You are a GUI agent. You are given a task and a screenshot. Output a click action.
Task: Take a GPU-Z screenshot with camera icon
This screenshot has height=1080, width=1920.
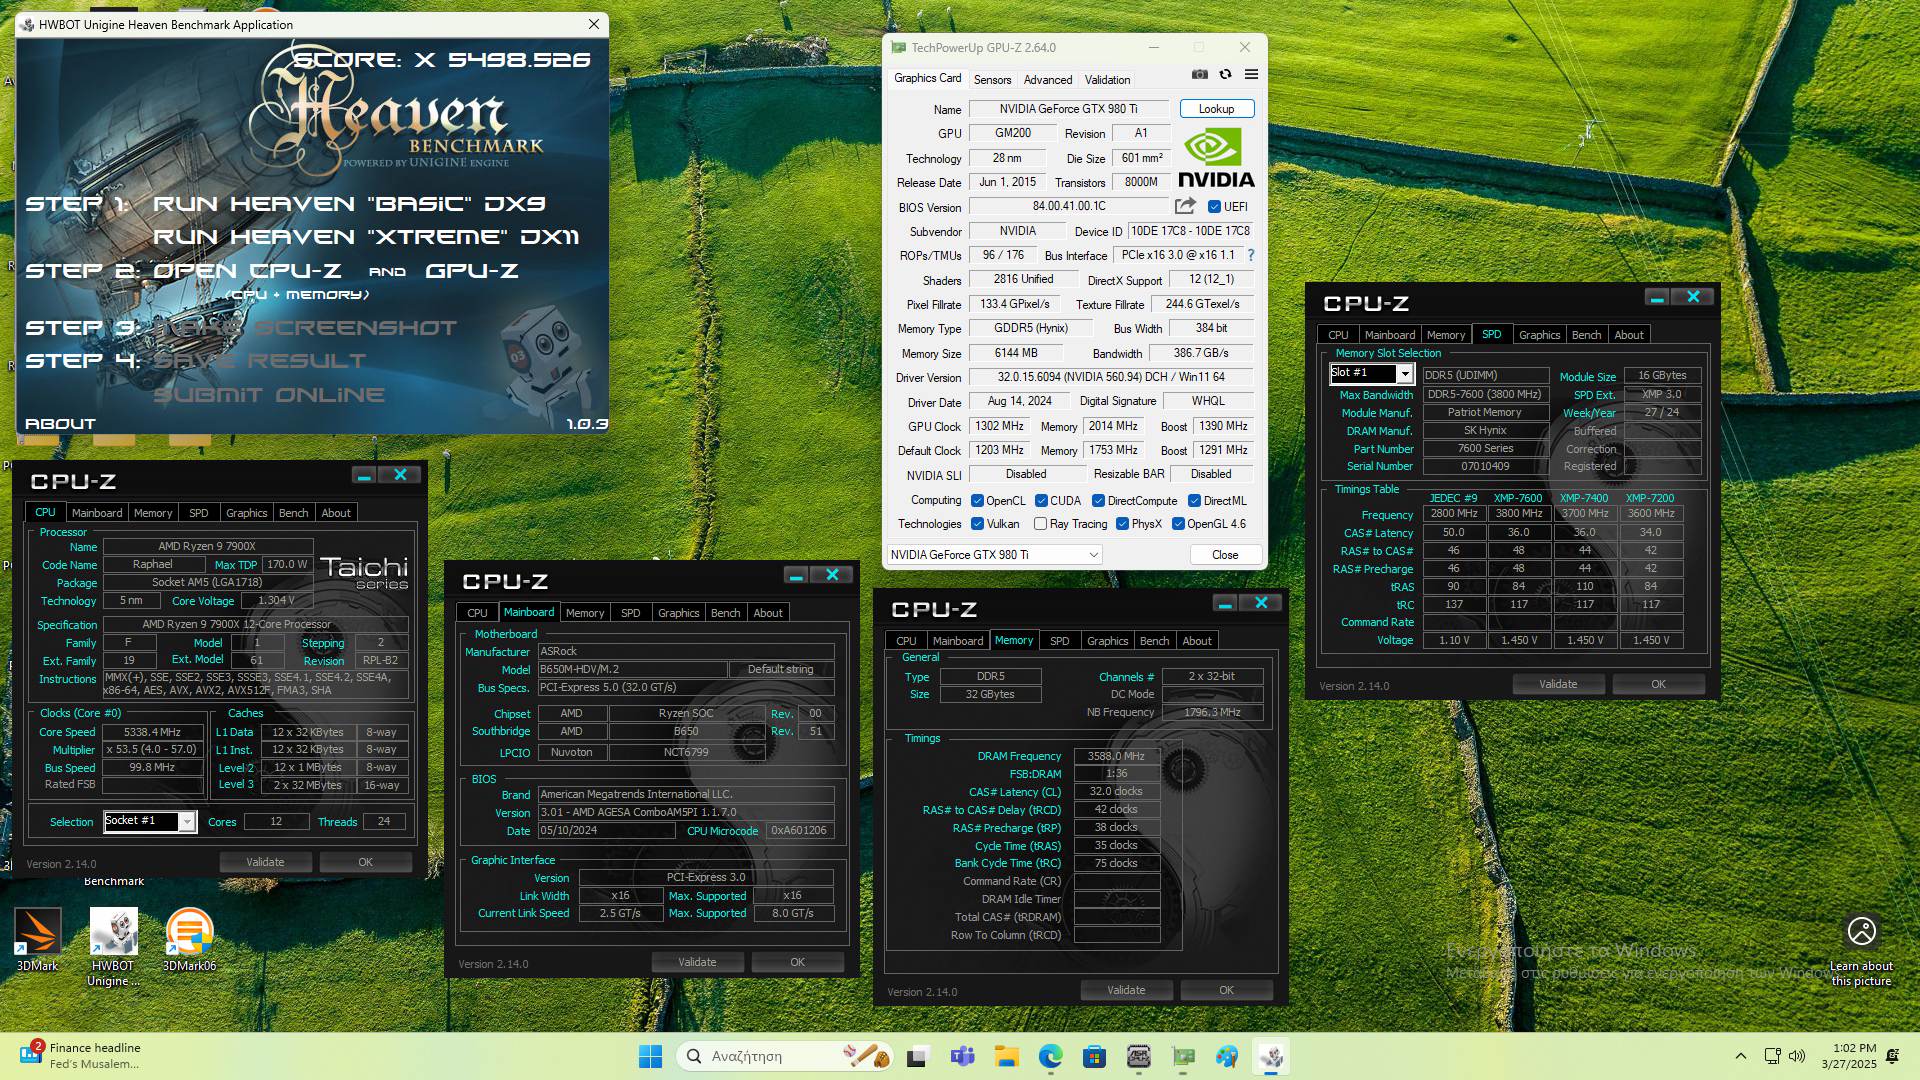1199,75
